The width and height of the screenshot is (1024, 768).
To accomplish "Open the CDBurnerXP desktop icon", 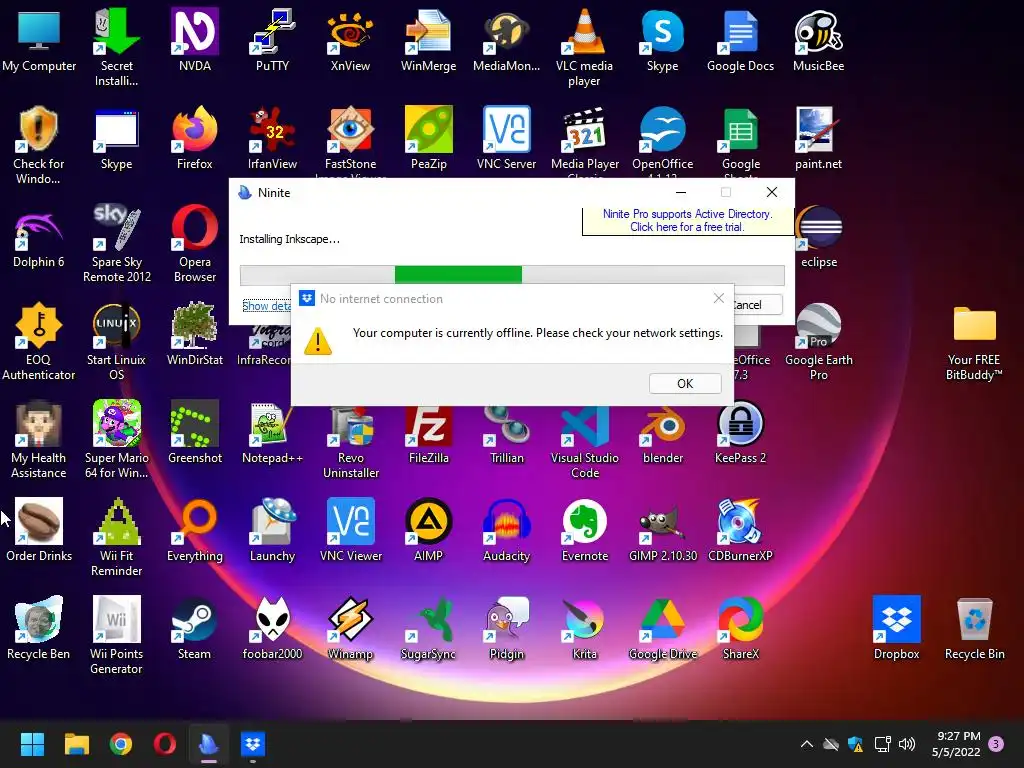I will 741,530.
